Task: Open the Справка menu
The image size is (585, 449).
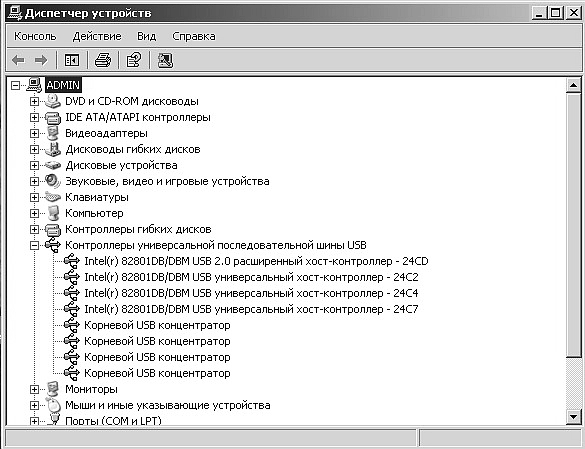Action: coord(194,36)
